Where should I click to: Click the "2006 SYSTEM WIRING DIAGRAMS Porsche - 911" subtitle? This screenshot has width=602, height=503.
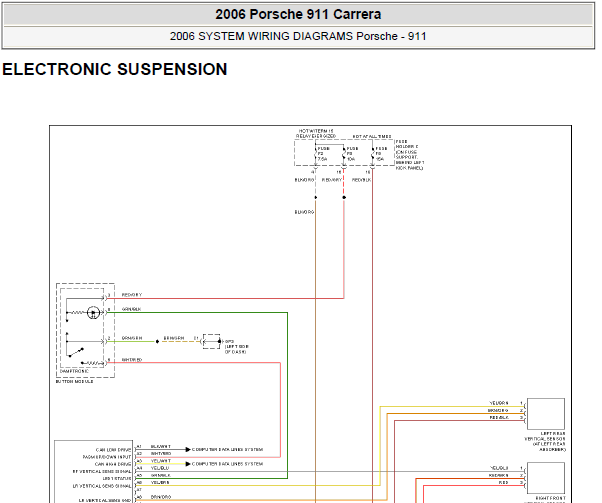[x=298, y=36]
